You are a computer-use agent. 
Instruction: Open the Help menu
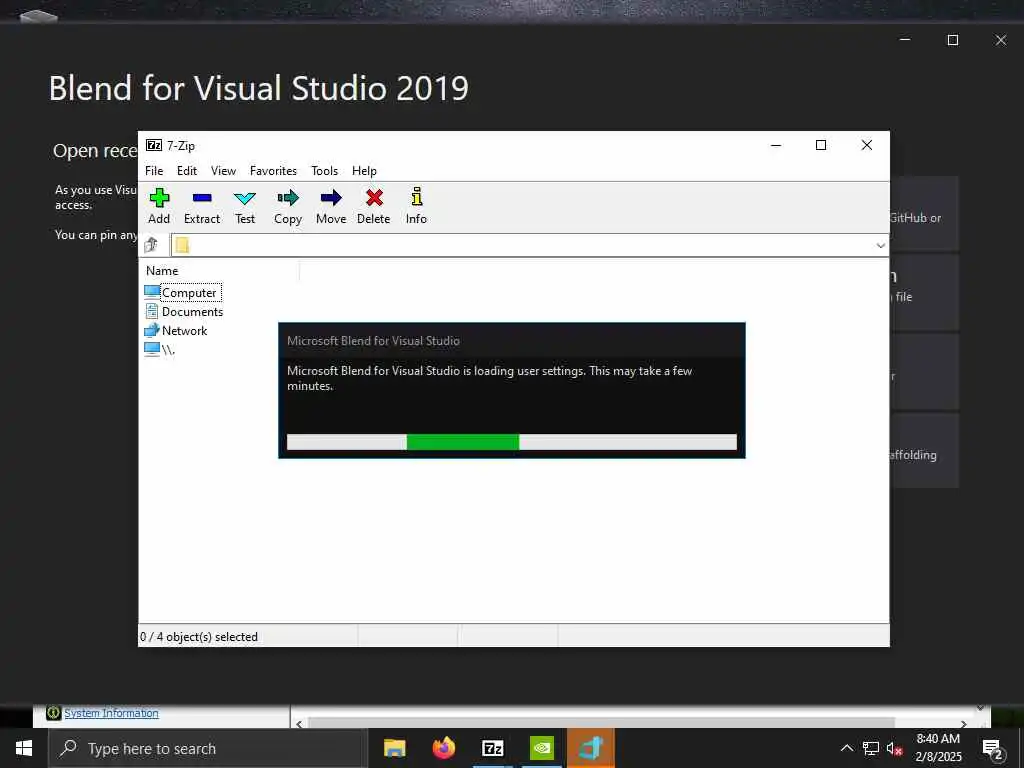pos(364,170)
